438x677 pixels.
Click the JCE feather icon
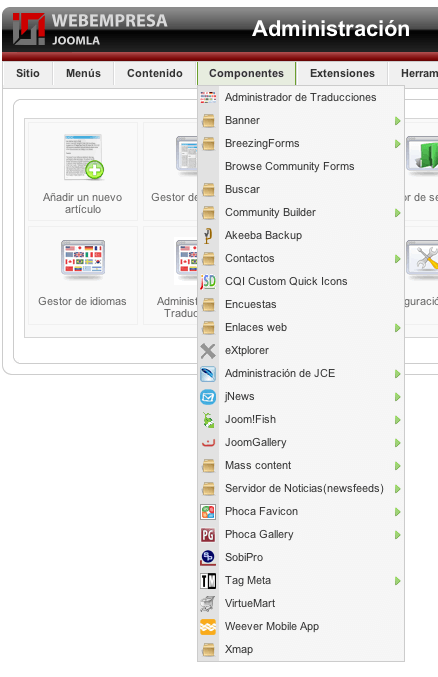(x=208, y=373)
